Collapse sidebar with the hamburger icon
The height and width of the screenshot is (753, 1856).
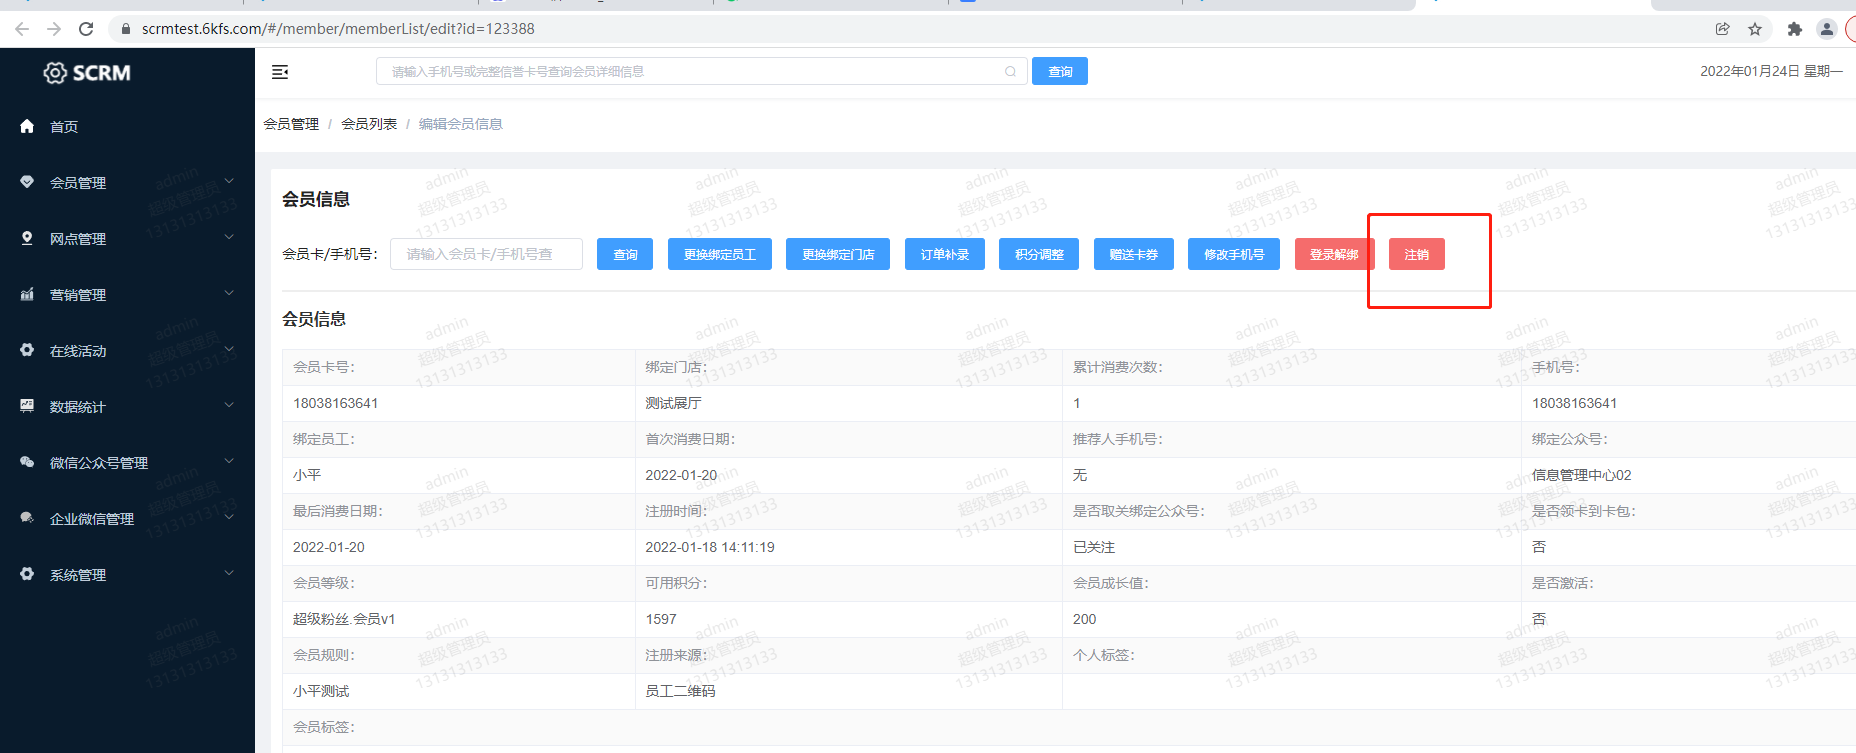(280, 72)
